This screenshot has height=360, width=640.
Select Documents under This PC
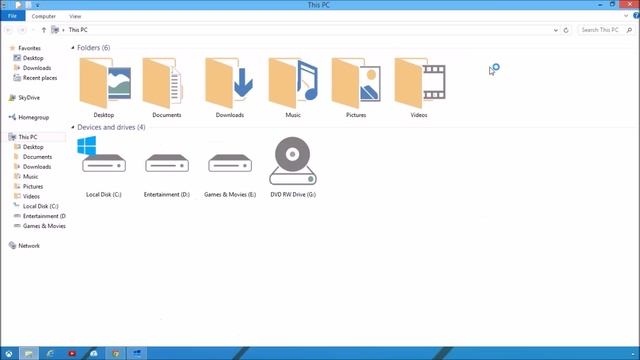pos(37,157)
